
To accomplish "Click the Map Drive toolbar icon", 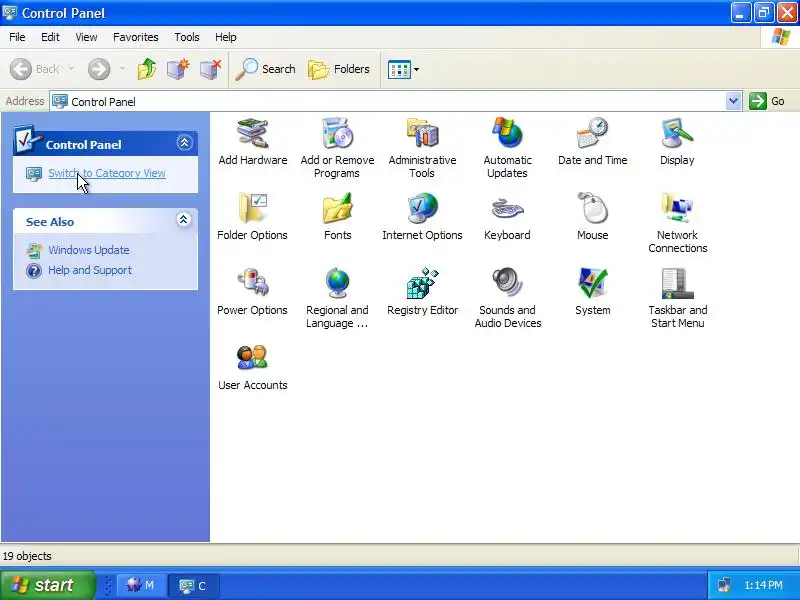I will coord(178,69).
